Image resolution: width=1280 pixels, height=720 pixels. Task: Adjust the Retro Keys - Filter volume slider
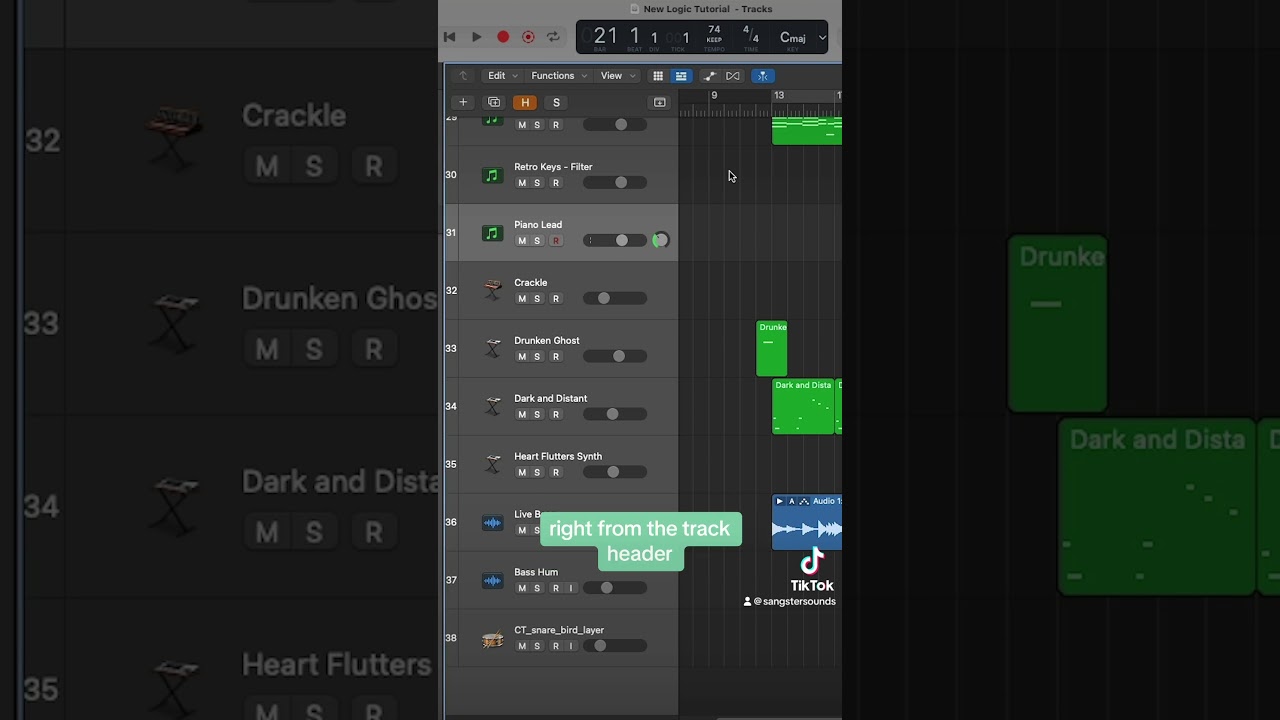click(x=614, y=182)
